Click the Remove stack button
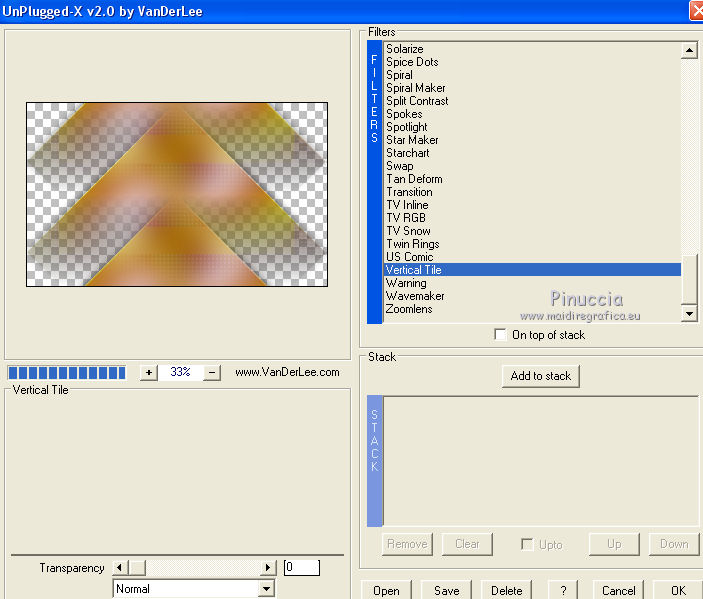 click(x=408, y=544)
